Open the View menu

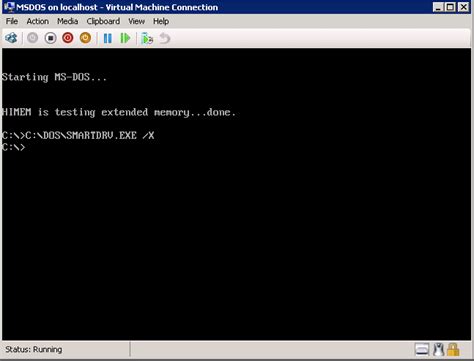(137, 21)
